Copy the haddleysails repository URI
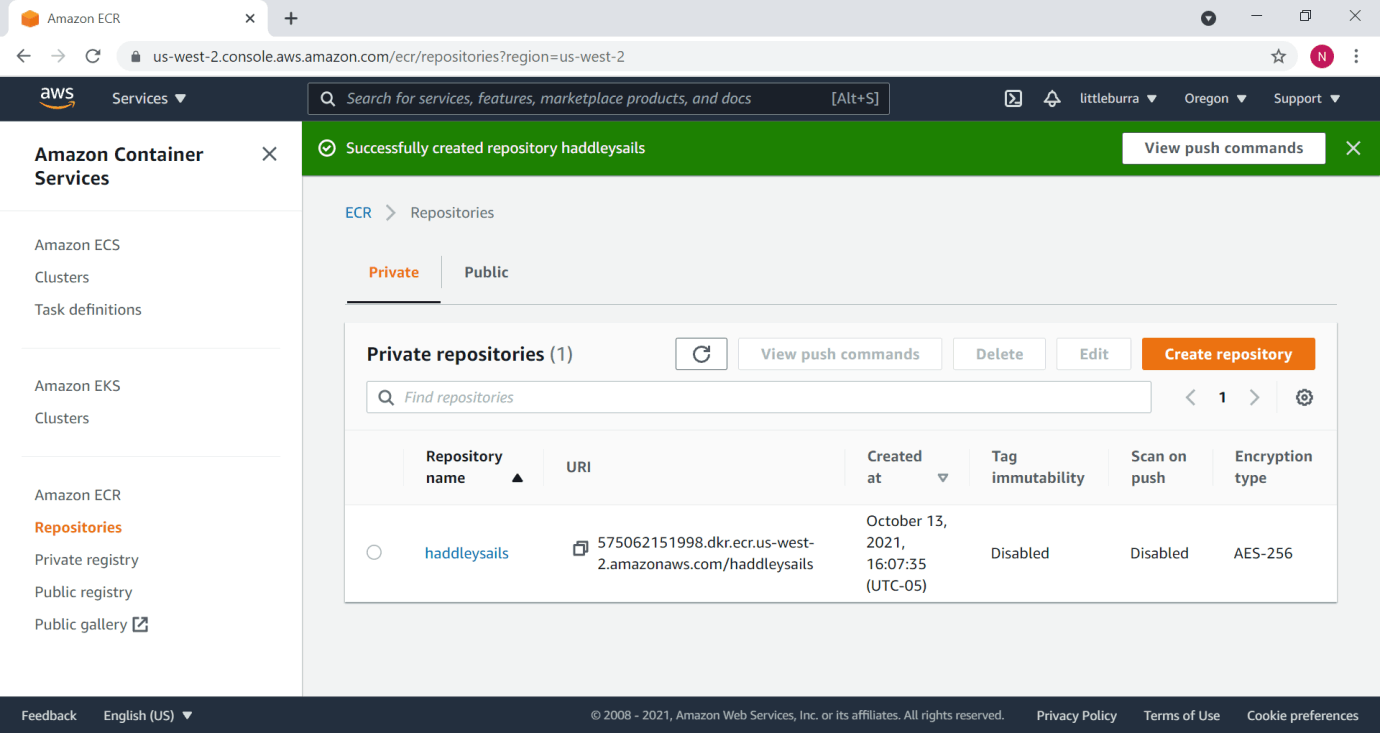The height and width of the screenshot is (733, 1380). click(x=580, y=548)
